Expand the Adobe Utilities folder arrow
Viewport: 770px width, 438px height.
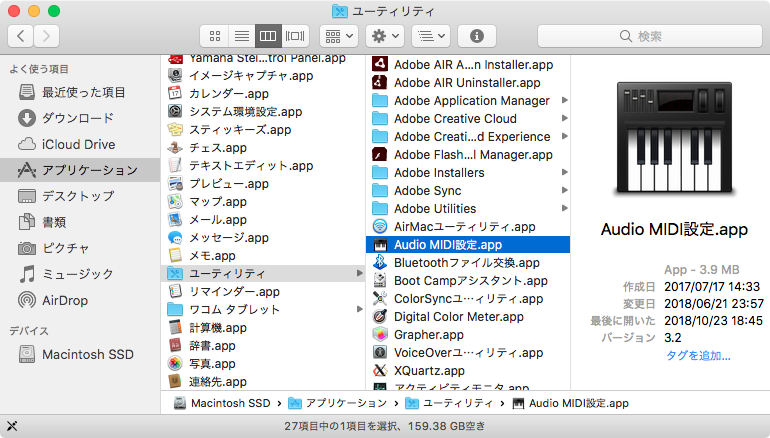565,208
